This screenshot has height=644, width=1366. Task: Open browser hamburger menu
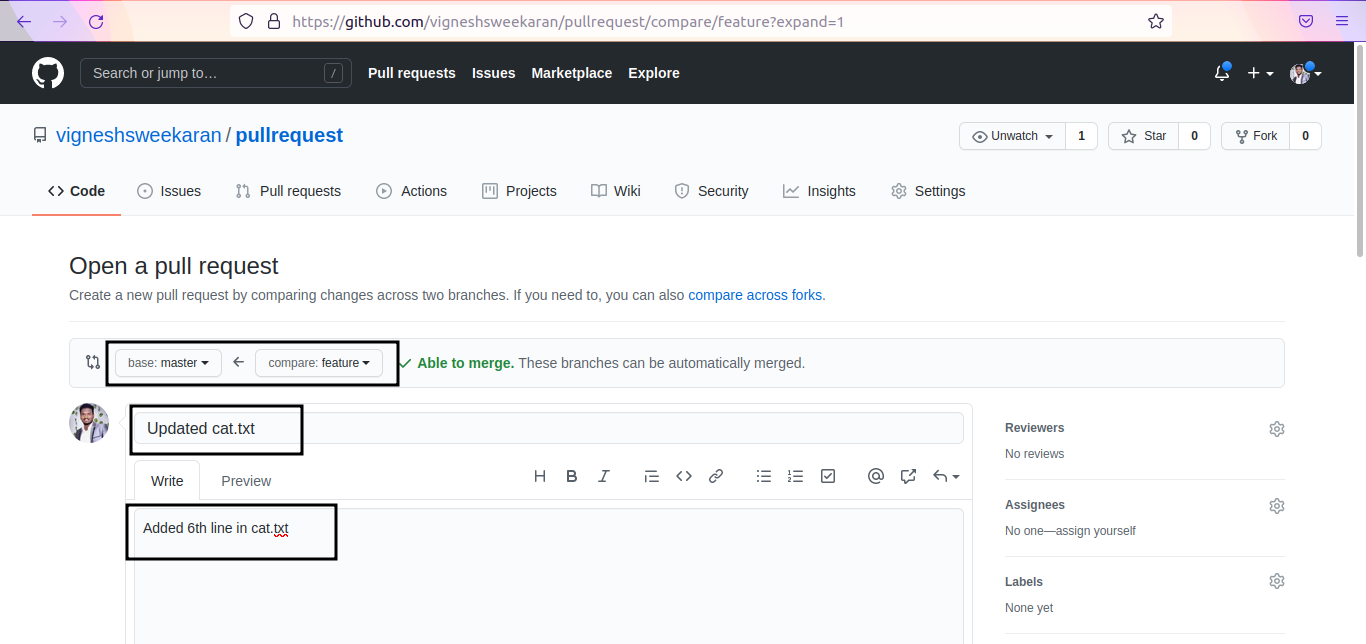tap(1342, 21)
